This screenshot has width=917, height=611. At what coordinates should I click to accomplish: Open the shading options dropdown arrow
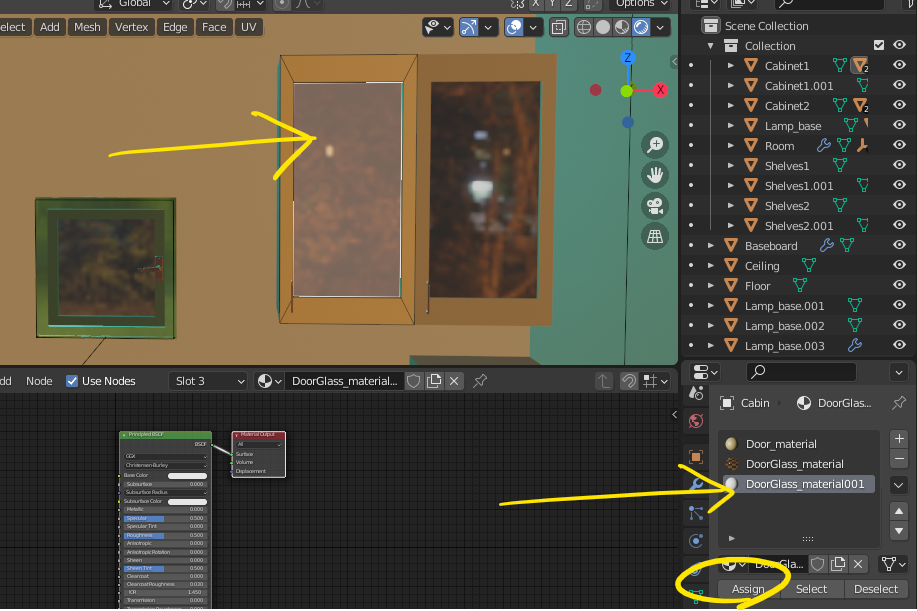[x=660, y=27]
